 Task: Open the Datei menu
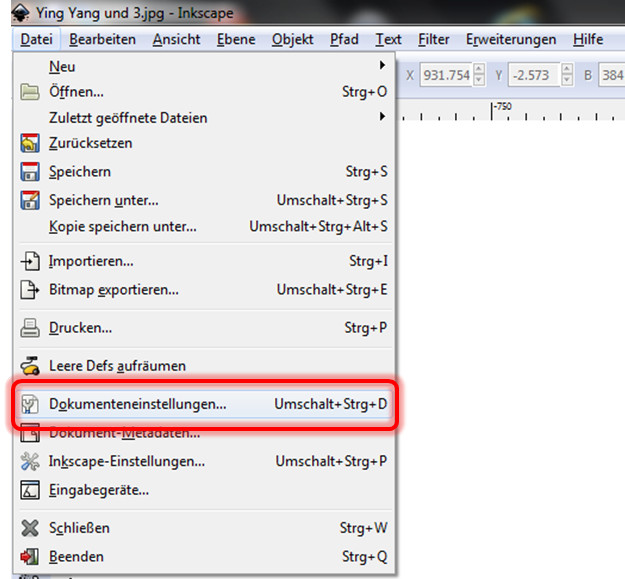click(x=36, y=39)
